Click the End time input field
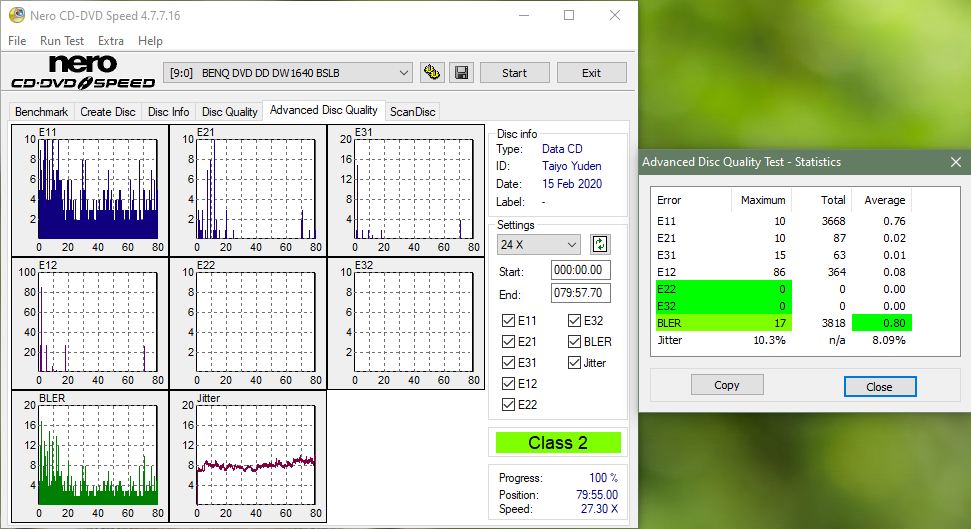Image resolution: width=971 pixels, height=529 pixels. point(580,293)
